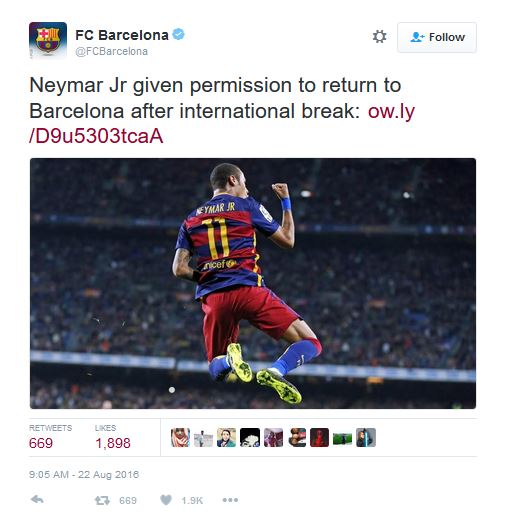507x526 pixels.
Task: Open first liker's avatar with headscarf
Action: pos(181,437)
